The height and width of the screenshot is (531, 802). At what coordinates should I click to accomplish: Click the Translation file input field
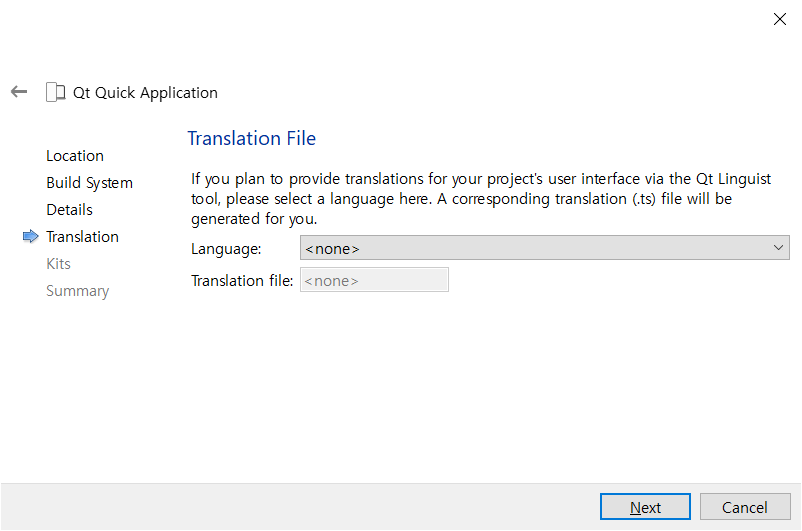pyautogui.click(x=374, y=280)
